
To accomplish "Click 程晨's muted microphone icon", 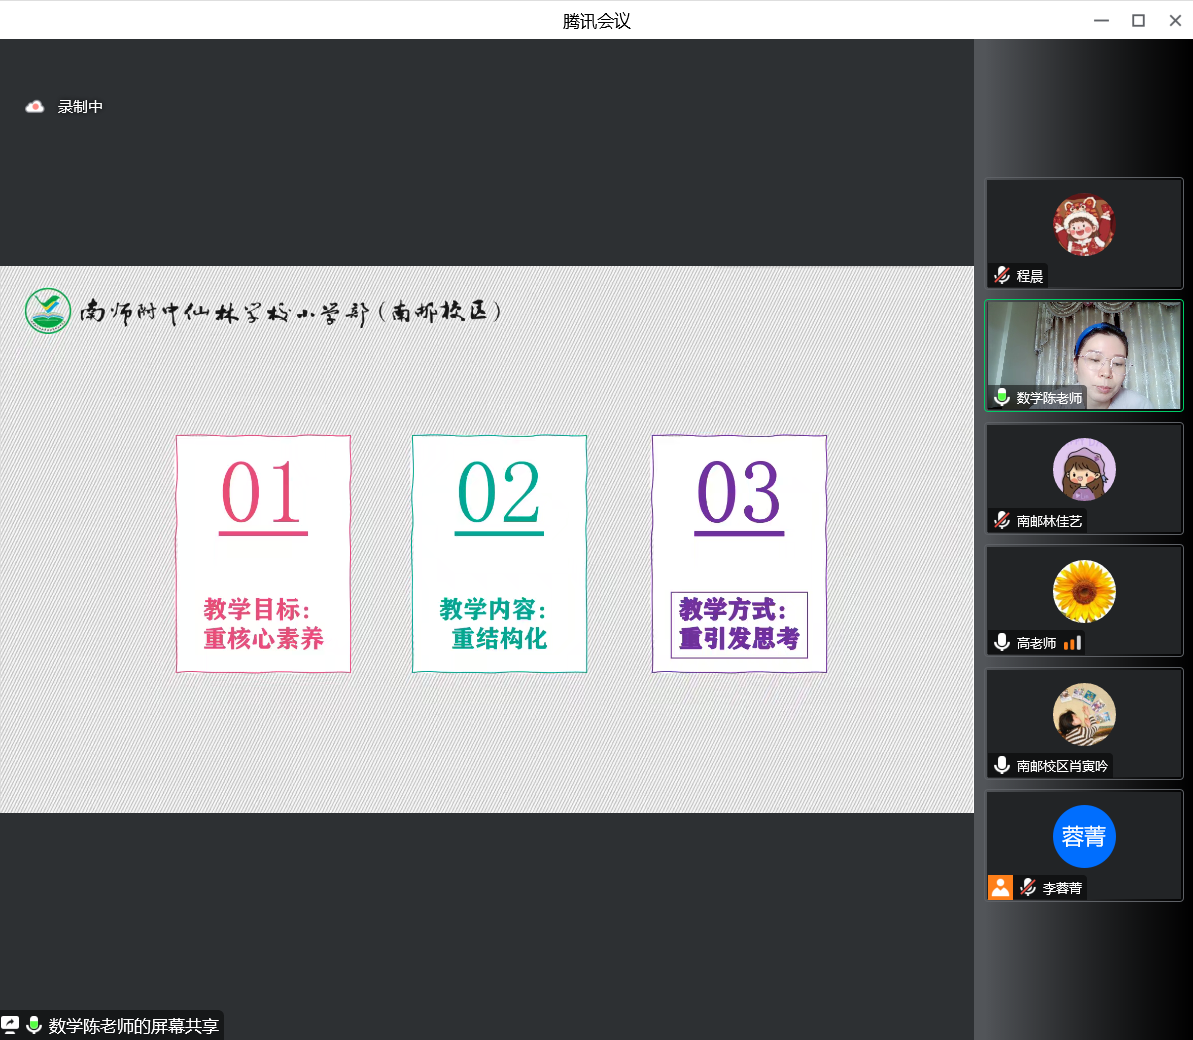I will [x=1002, y=275].
